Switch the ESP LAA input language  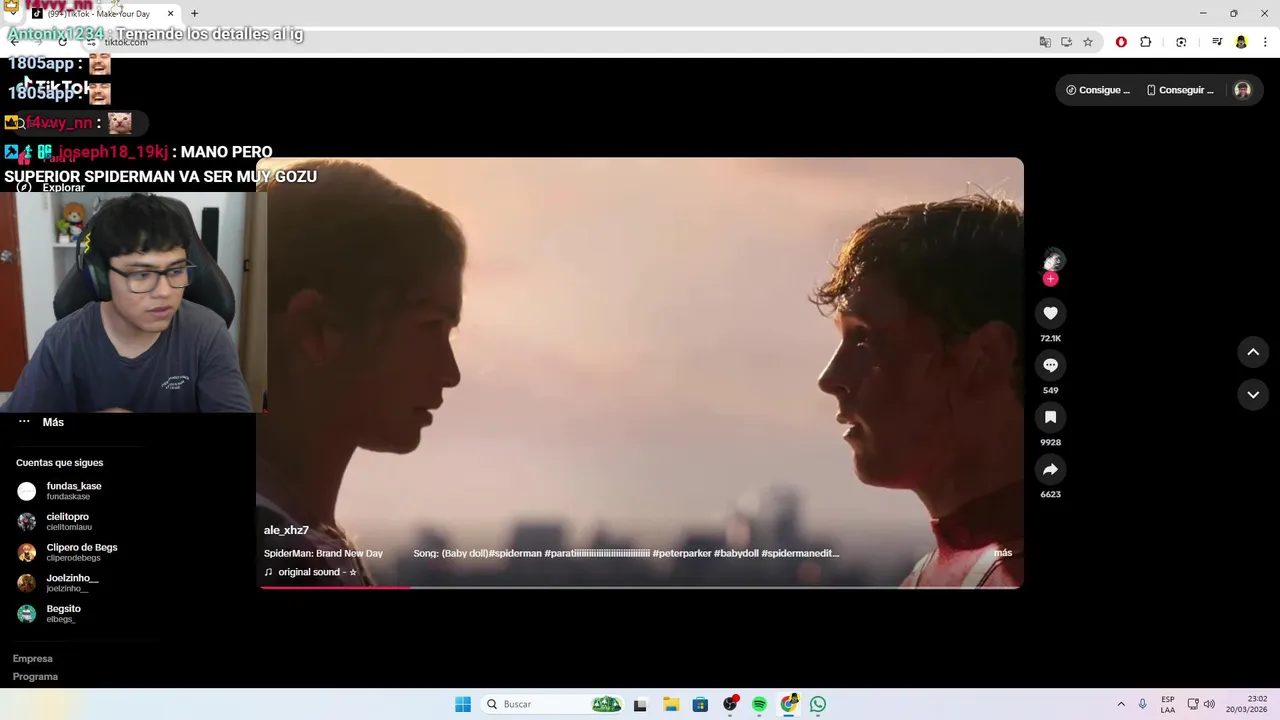click(1168, 704)
